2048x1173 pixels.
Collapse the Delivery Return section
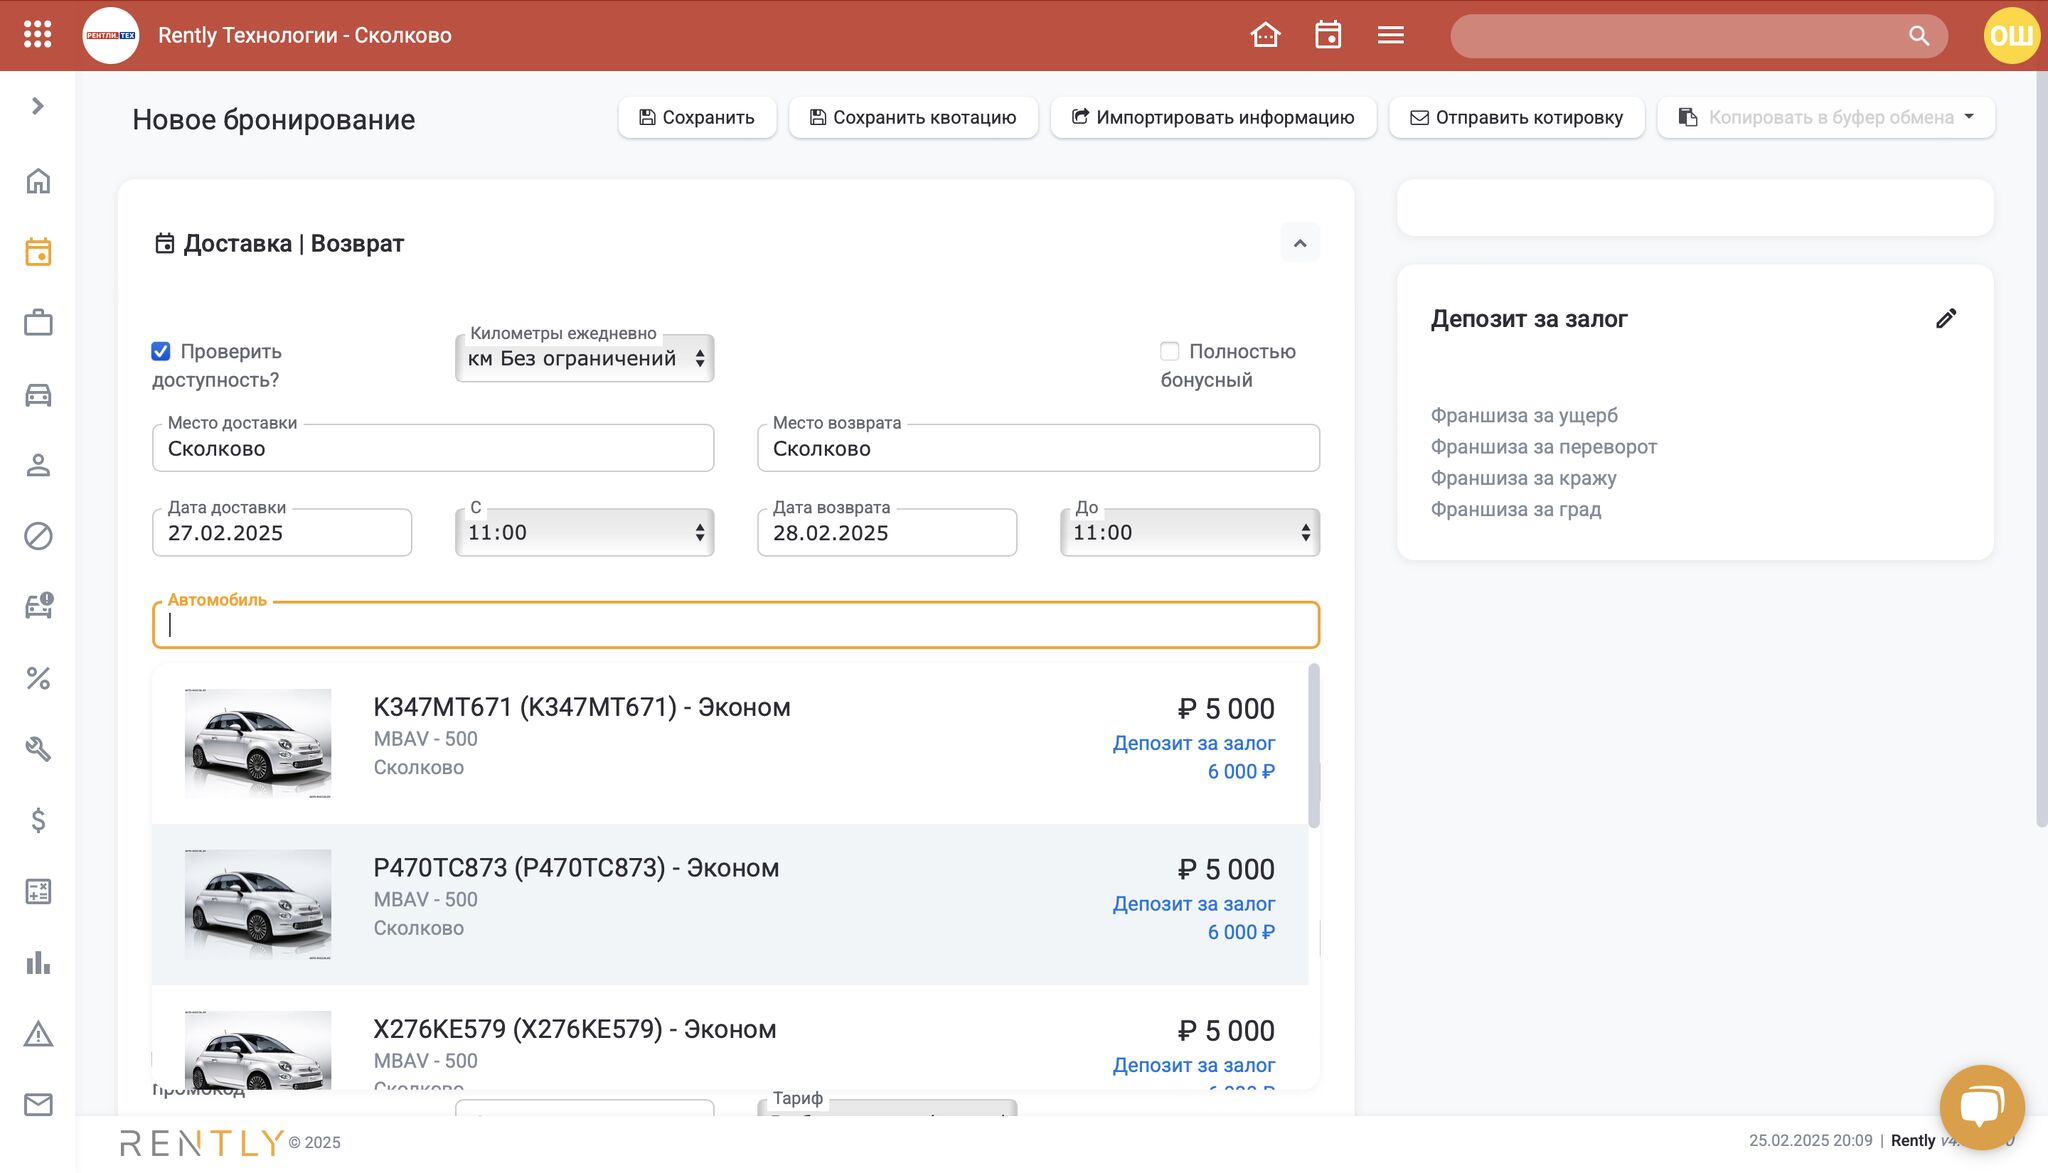pyautogui.click(x=1299, y=243)
